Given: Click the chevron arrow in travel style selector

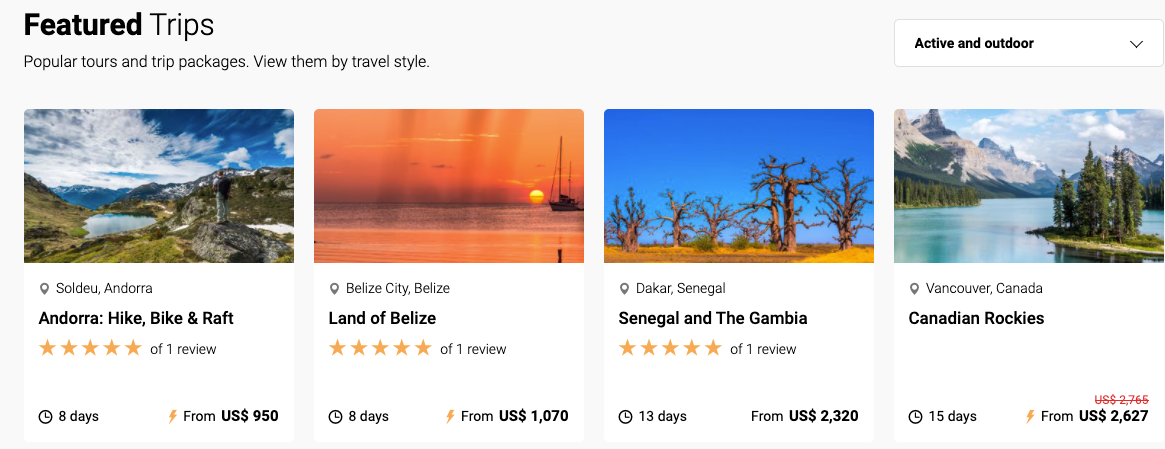Looking at the screenshot, I should (x=1136, y=44).
